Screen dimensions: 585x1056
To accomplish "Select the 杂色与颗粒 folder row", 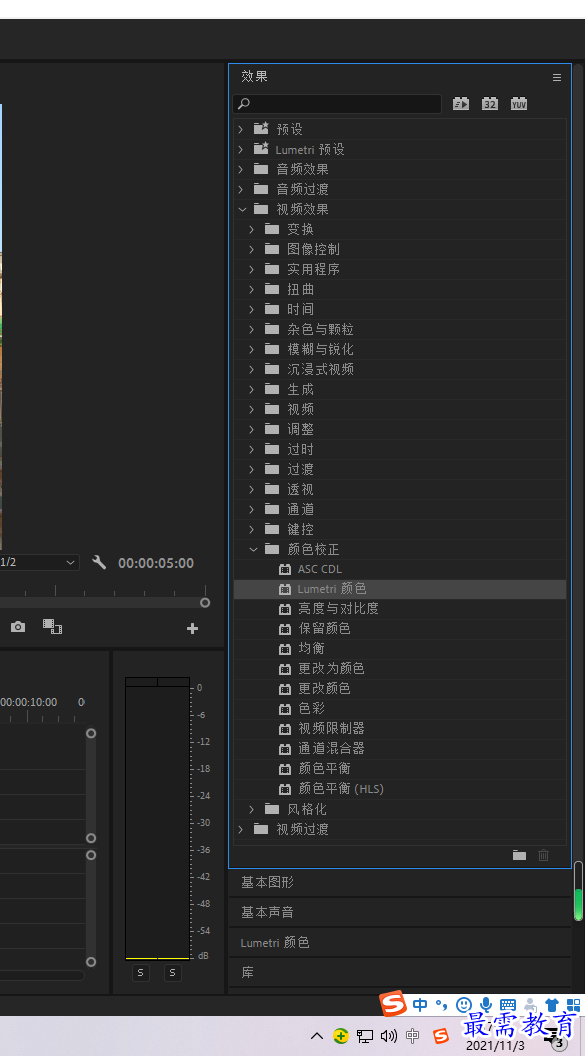I will point(400,329).
